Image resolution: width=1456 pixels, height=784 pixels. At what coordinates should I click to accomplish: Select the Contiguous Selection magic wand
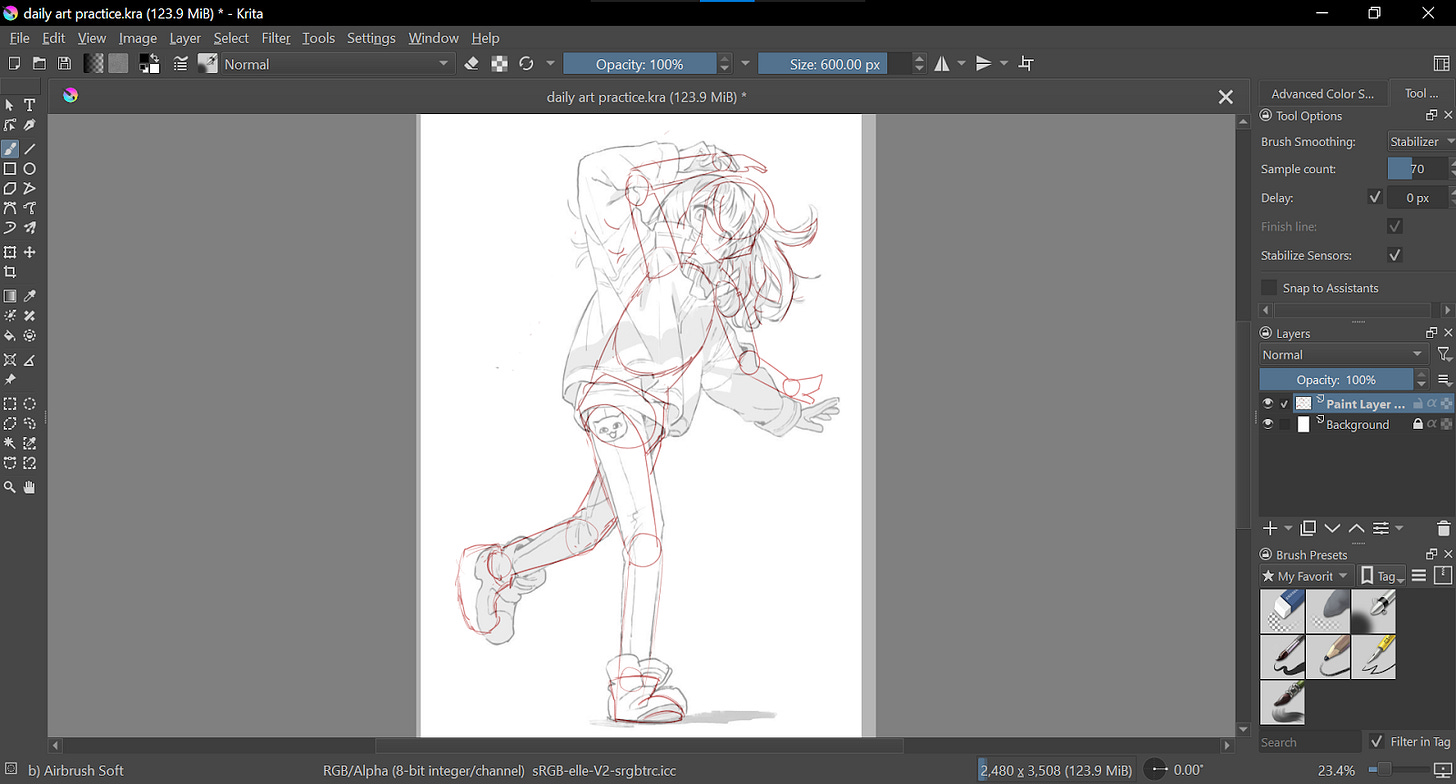click(10, 443)
